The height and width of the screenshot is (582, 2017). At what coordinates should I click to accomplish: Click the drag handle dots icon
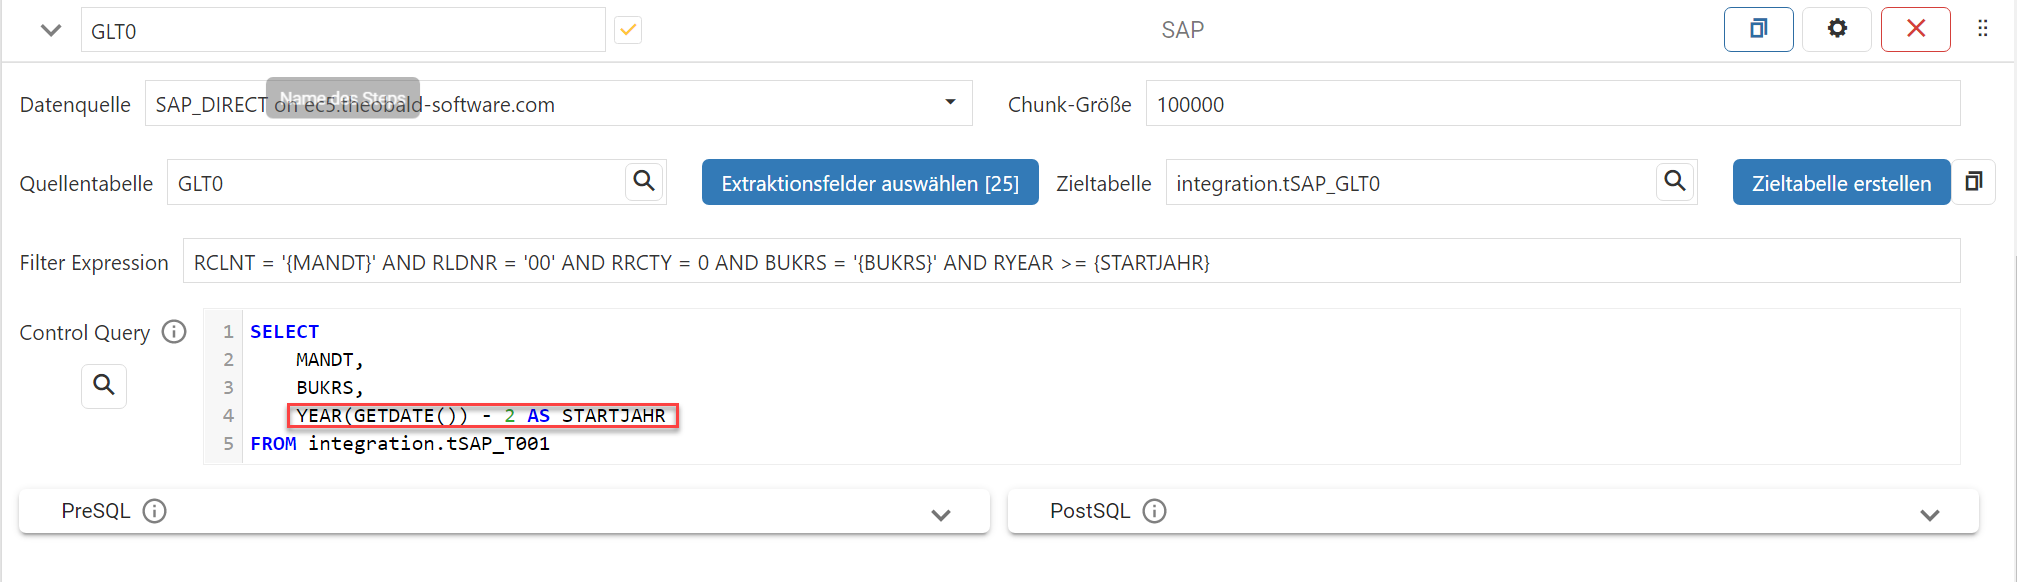tap(1982, 29)
